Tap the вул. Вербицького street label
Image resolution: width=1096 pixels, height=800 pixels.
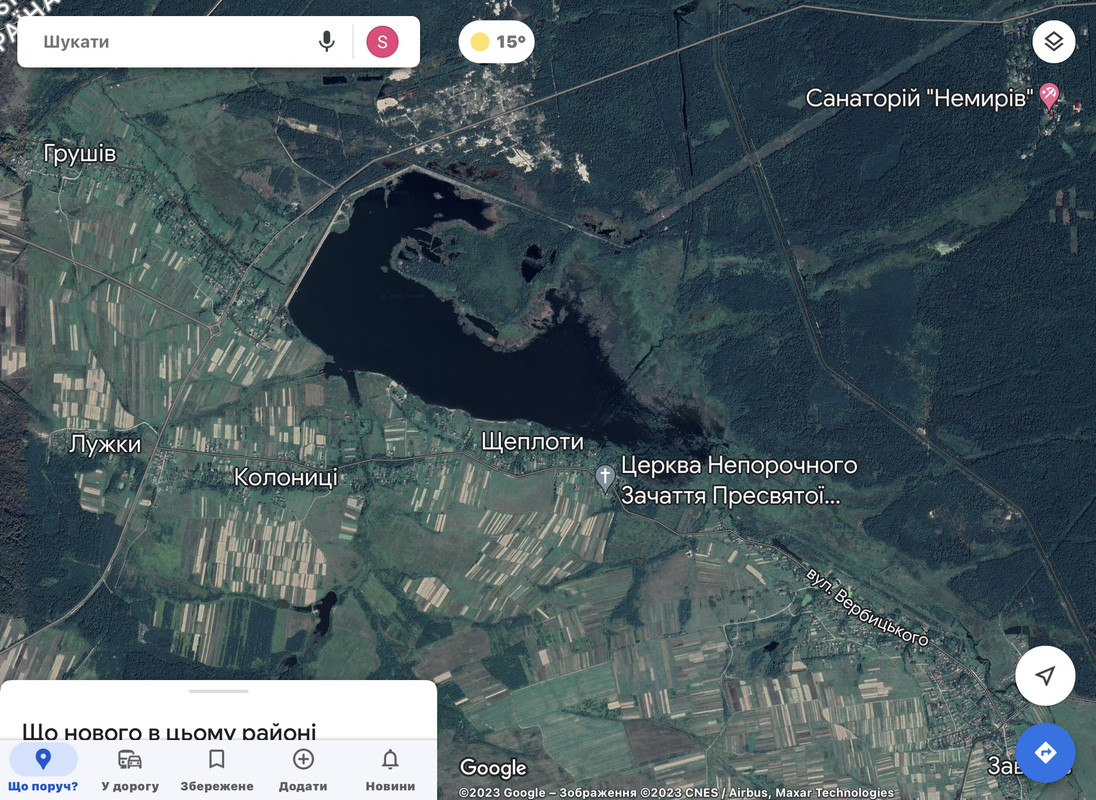(x=867, y=606)
